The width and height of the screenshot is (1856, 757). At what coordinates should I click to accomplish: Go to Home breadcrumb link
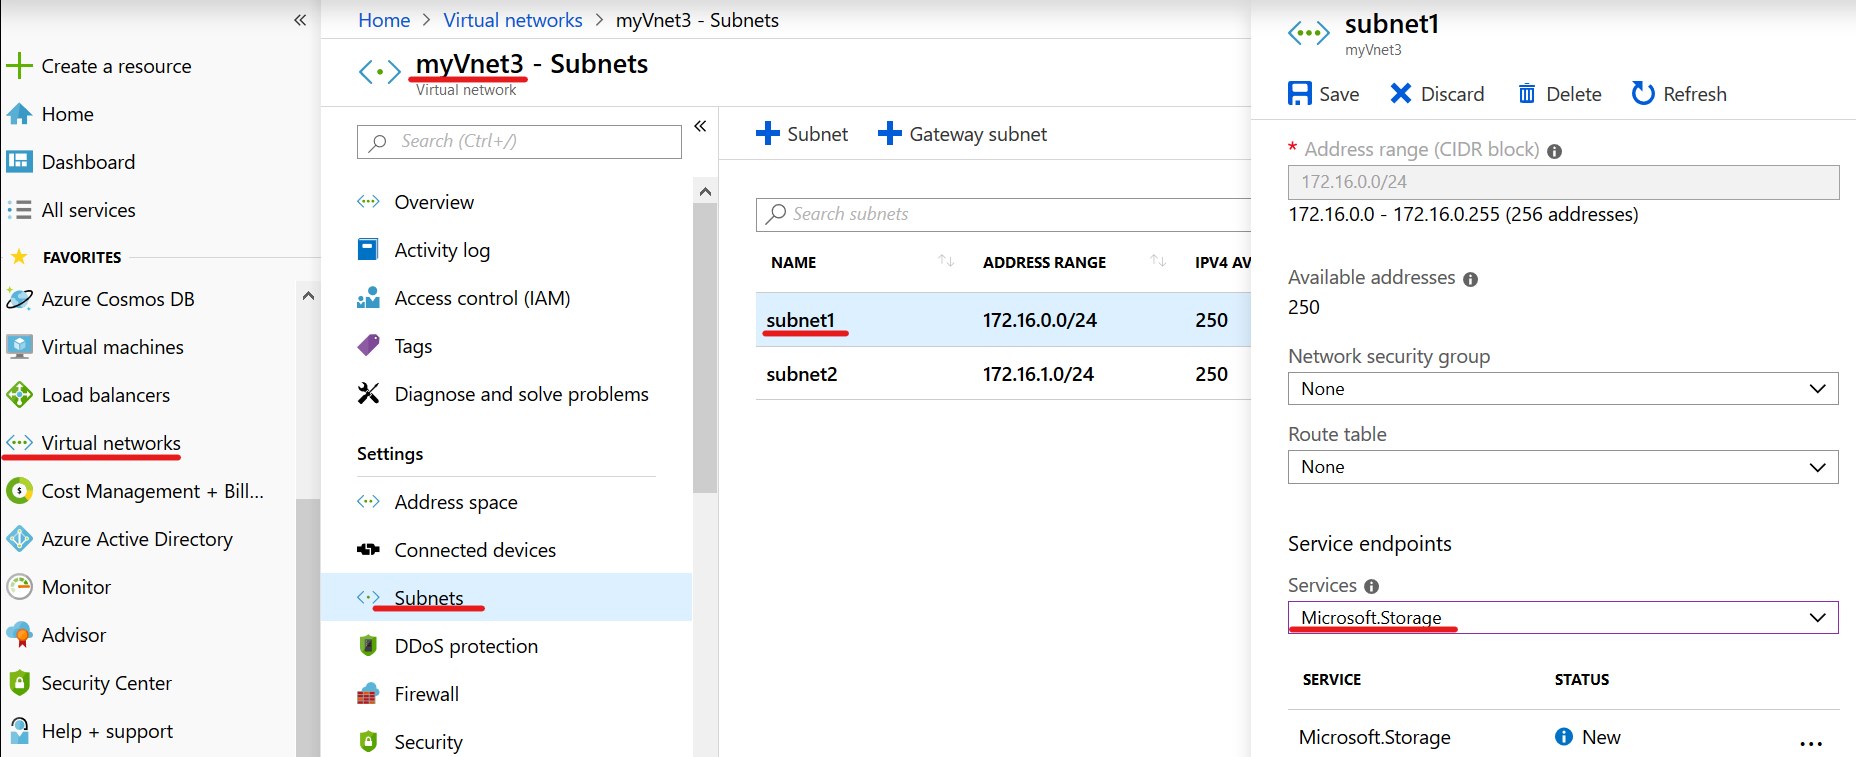click(x=384, y=20)
